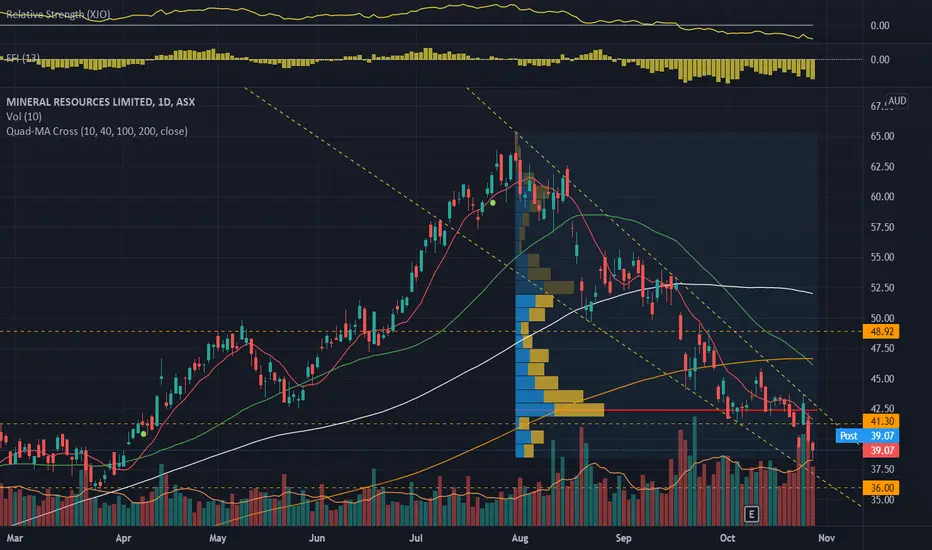This screenshot has width=932, height=550.
Task: Click the Aug label on time axis
Action: (x=519, y=538)
